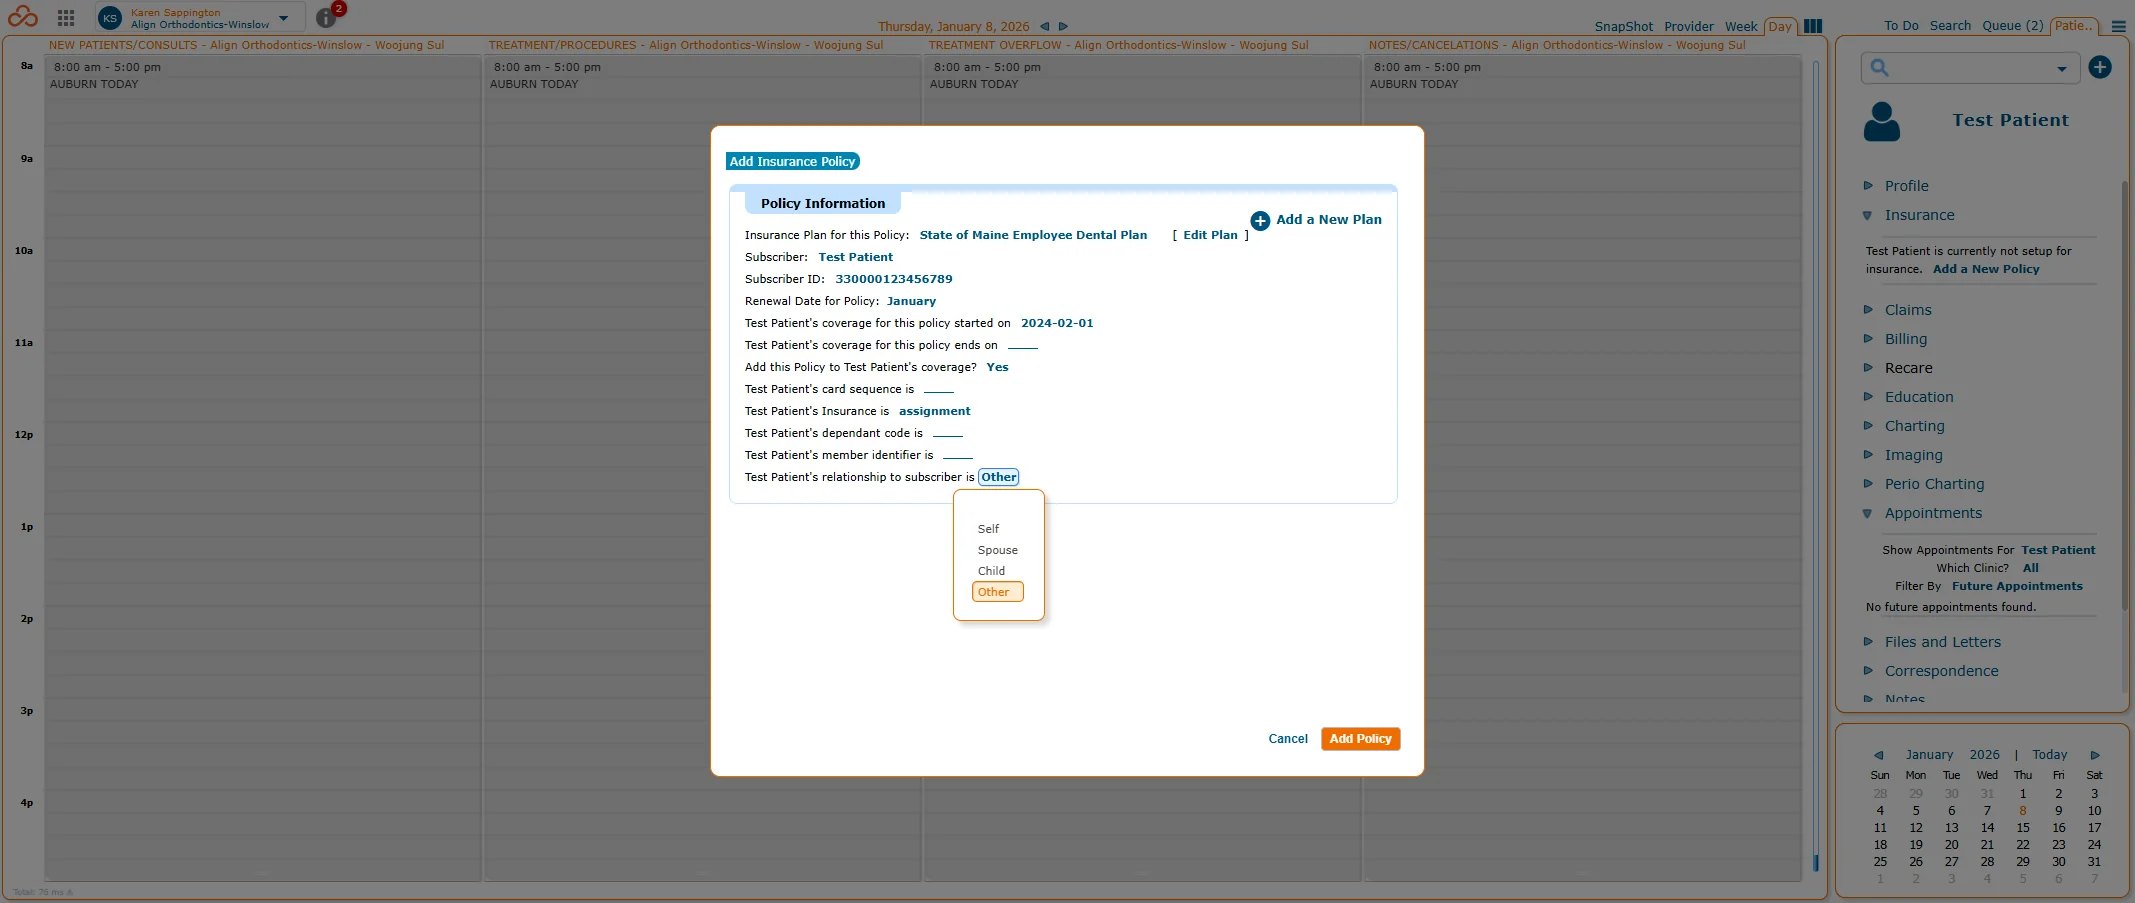Screen dimensions: 2135x903
Task: Open the To Do tab
Action: pos(1898,27)
